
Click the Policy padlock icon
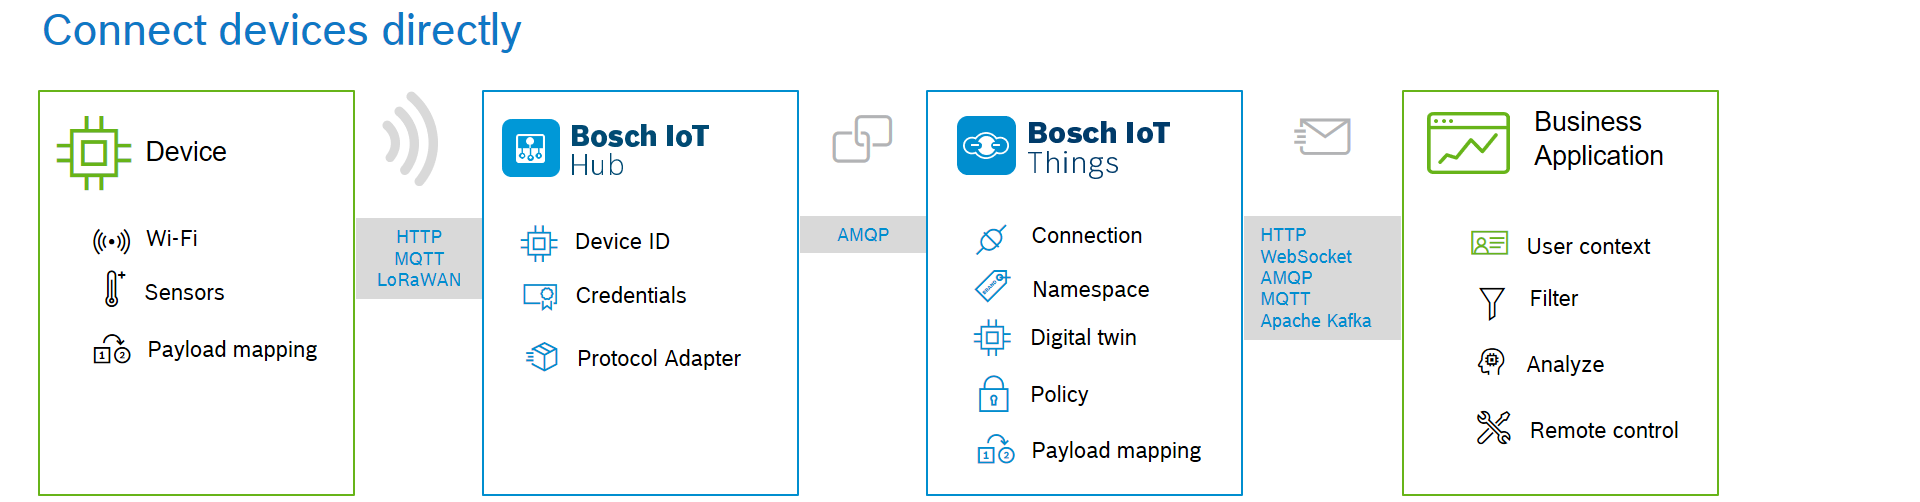[993, 394]
